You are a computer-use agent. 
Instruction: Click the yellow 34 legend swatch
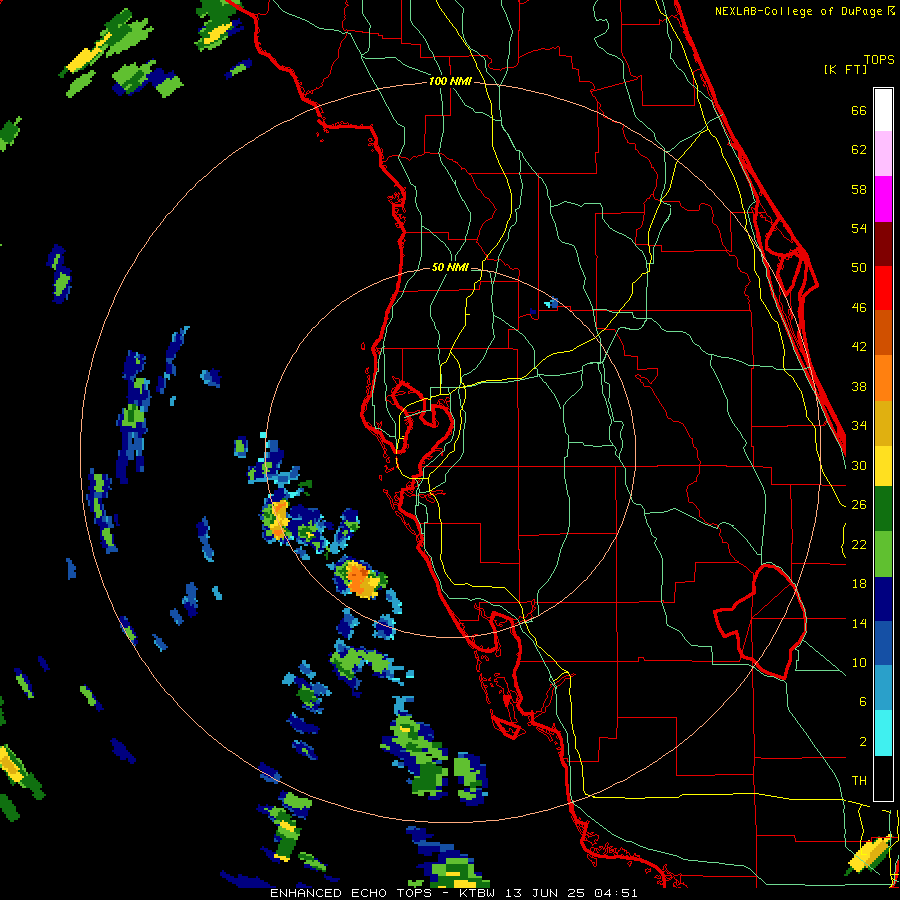[x=883, y=466]
